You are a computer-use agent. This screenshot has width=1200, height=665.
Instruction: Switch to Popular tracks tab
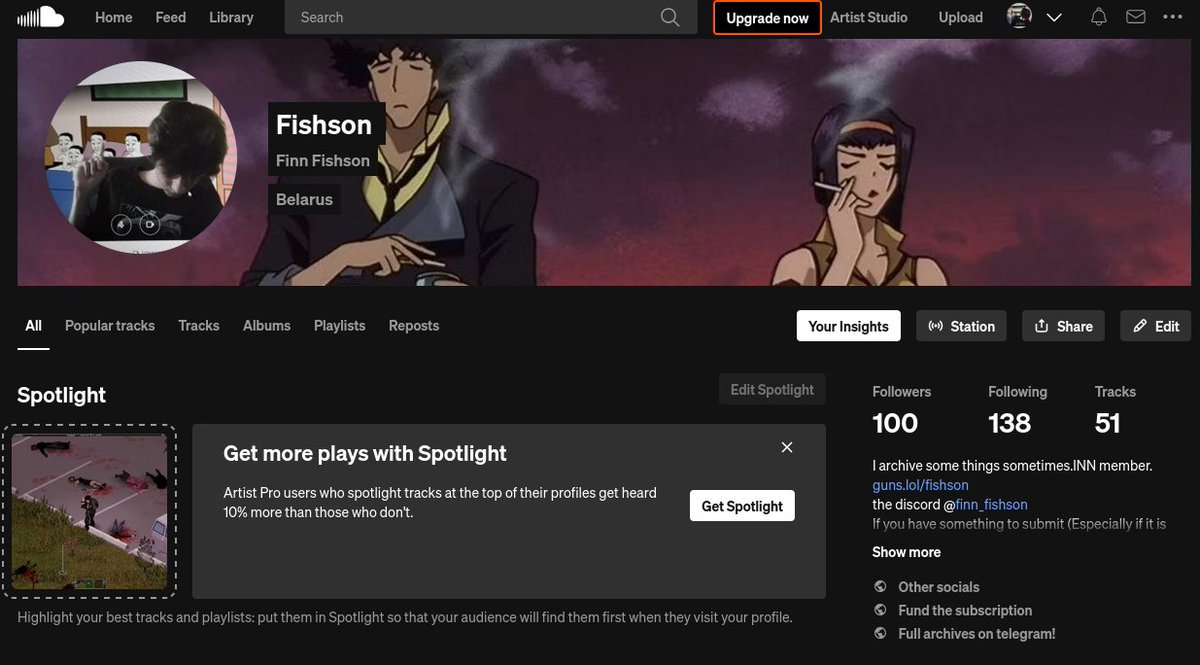[110, 326]
